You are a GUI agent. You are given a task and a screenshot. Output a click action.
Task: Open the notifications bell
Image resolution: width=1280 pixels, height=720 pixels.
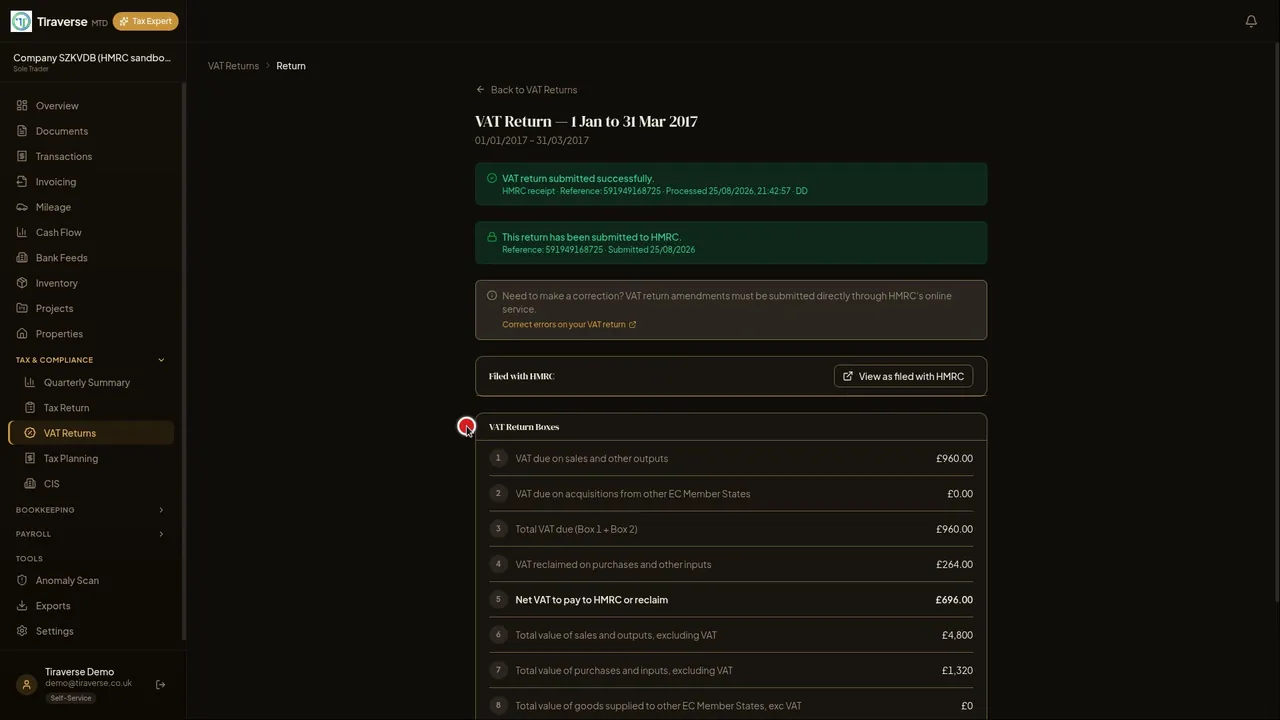click(1251, 21)
